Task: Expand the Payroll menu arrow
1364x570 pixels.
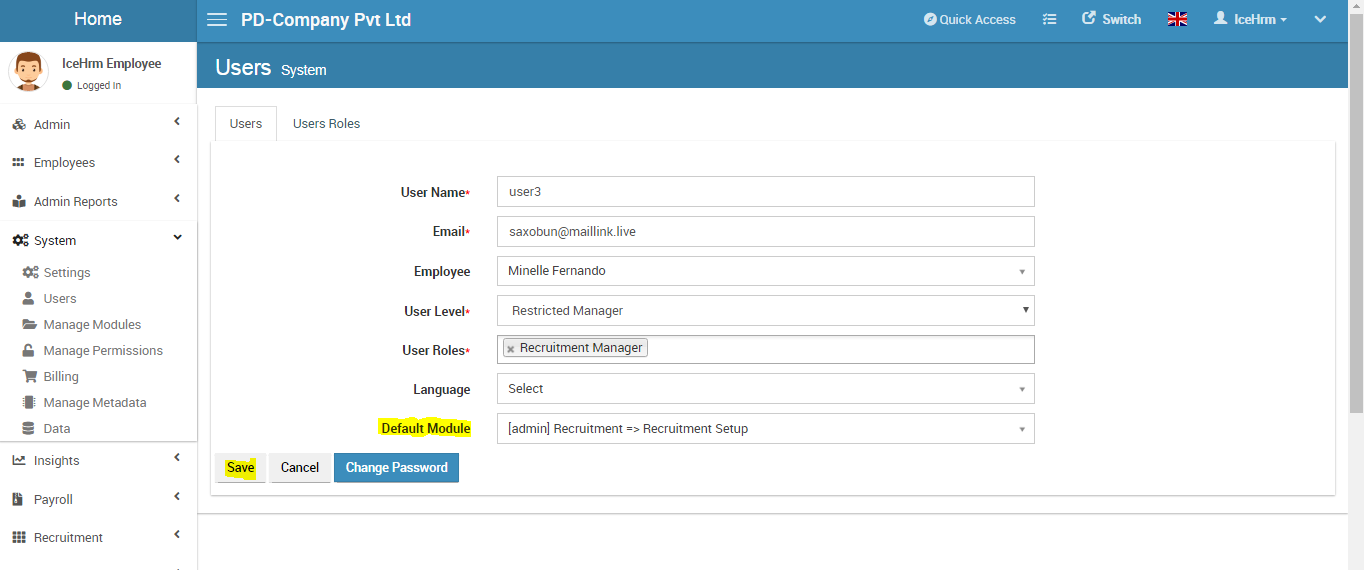Action: (177, 497)
